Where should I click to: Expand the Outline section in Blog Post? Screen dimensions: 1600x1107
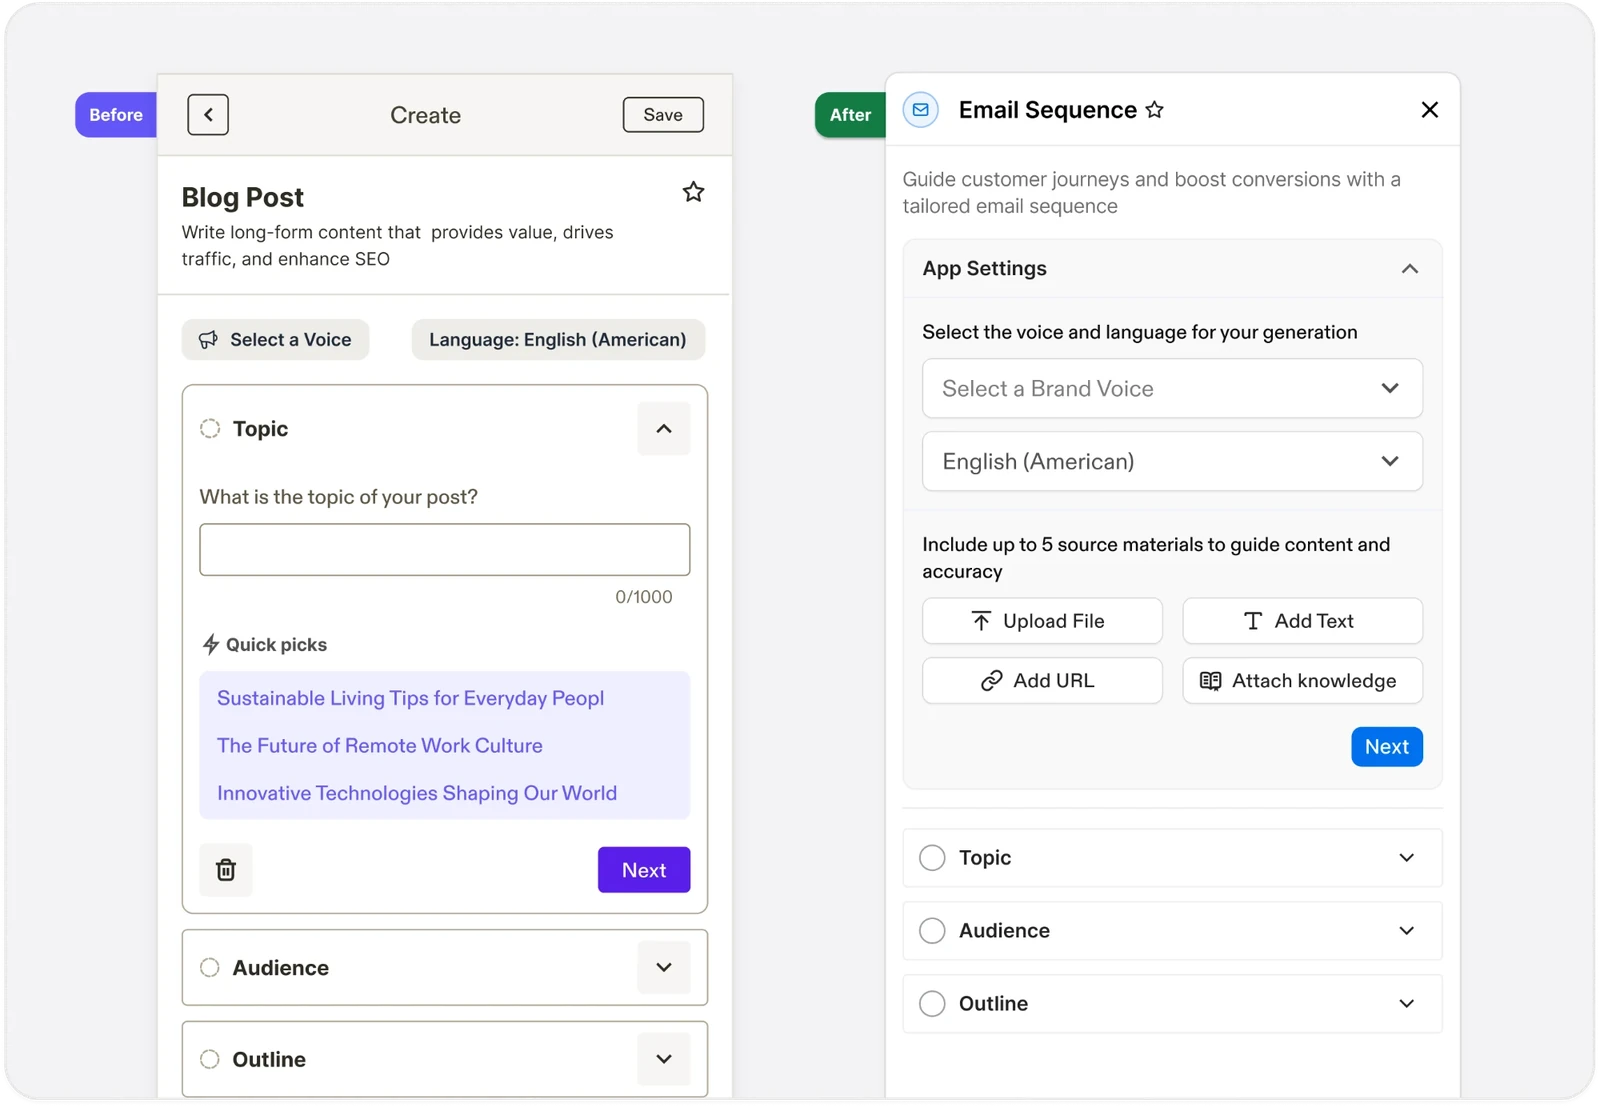(664, 1059)
